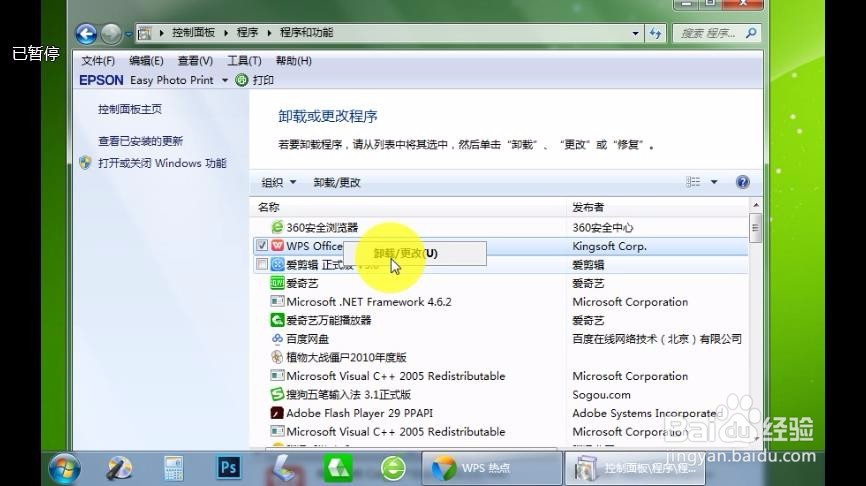Open the 编辑(E) menu
Screen dimensions: 866x486
point(146,61)
